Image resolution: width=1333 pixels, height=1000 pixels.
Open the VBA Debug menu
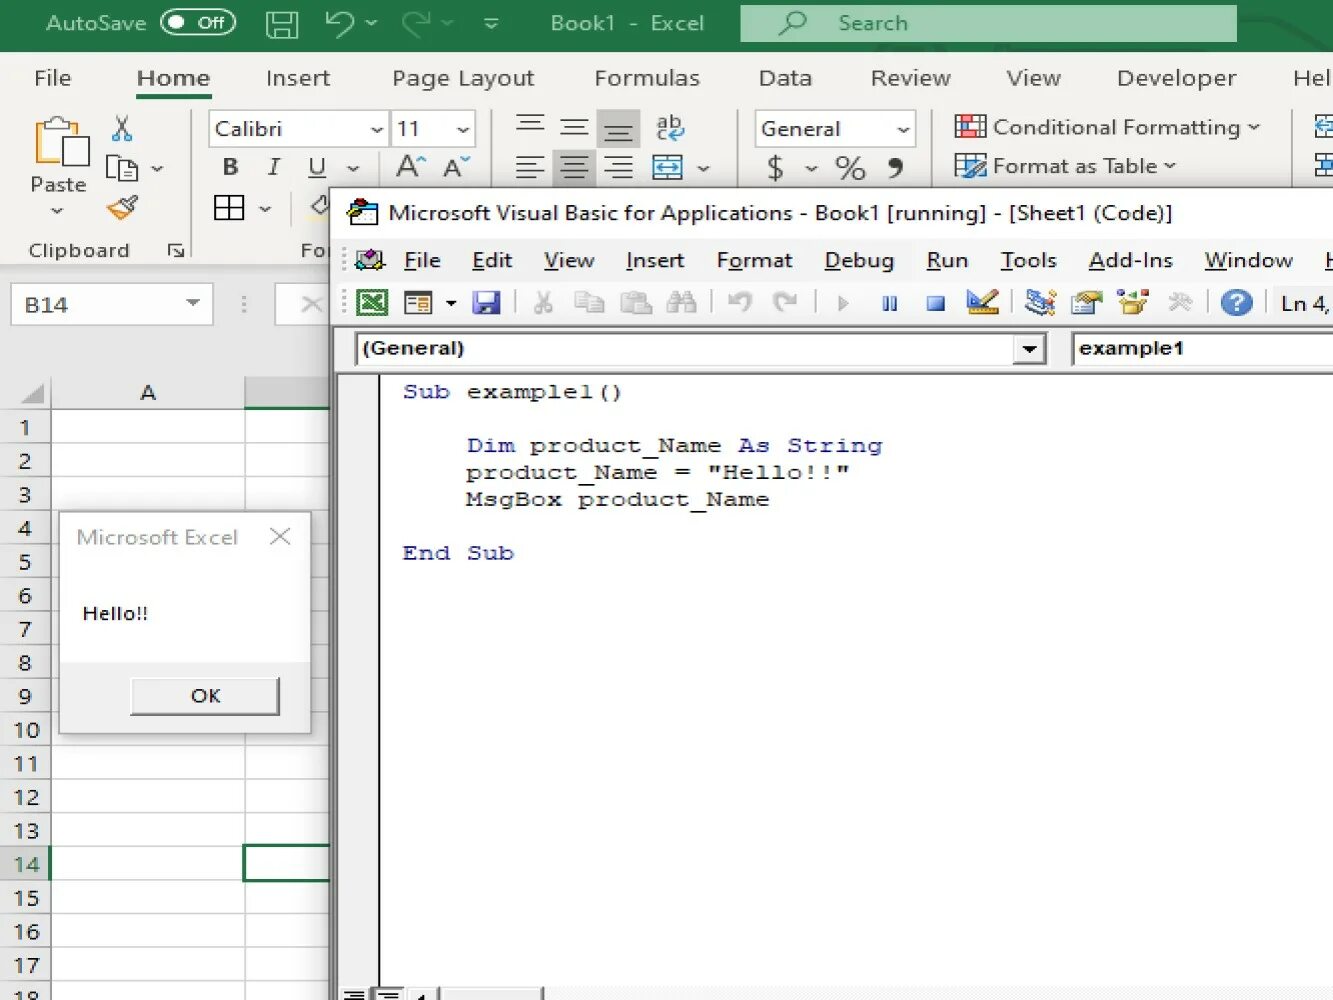point(859,260)
